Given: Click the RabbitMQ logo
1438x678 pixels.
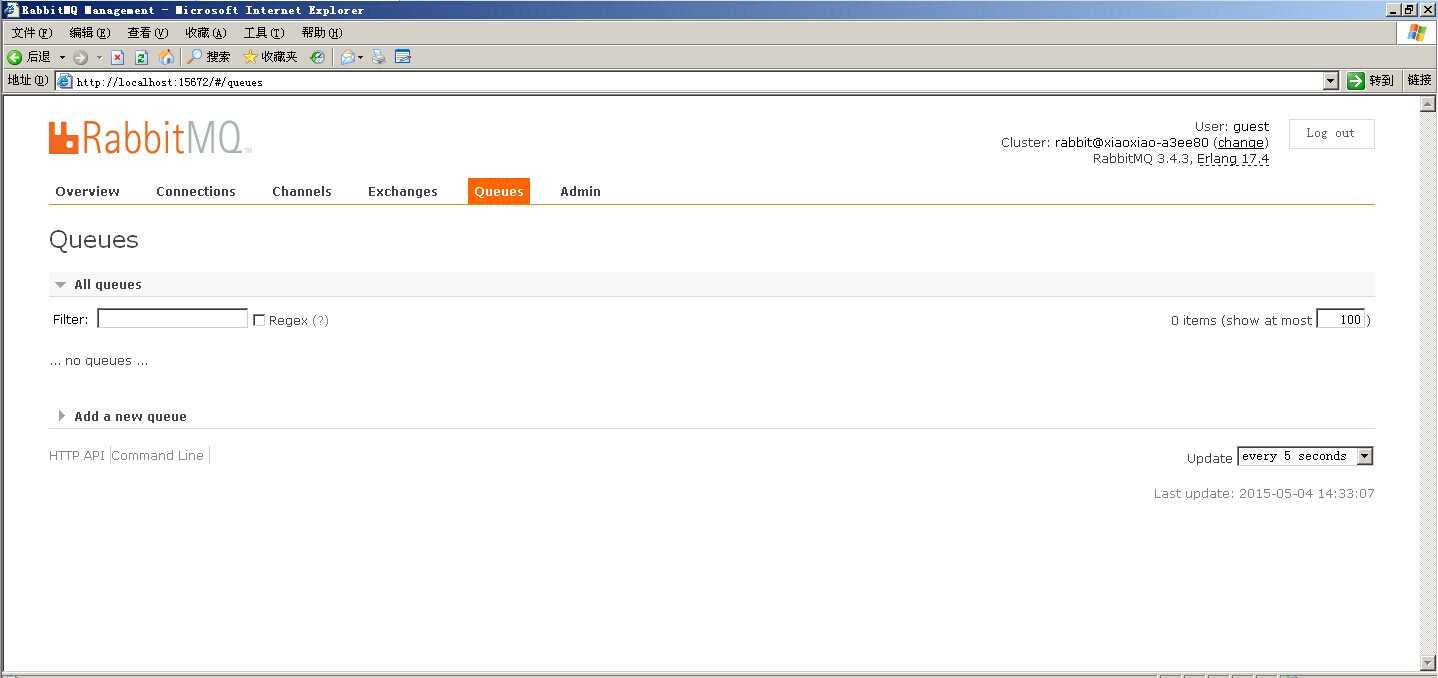Looking at the screenshot, I should 149,138.
